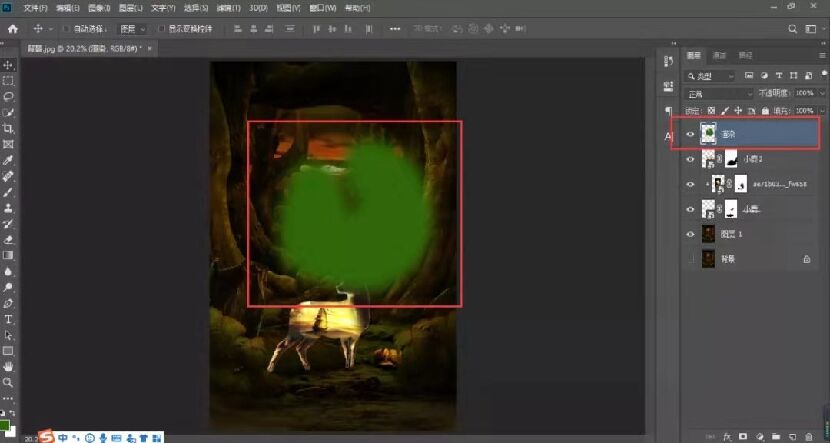This screenshot has height=443, width=830.
Task: Hide the 图层 1 layer visibility
Action: point(690,234)
